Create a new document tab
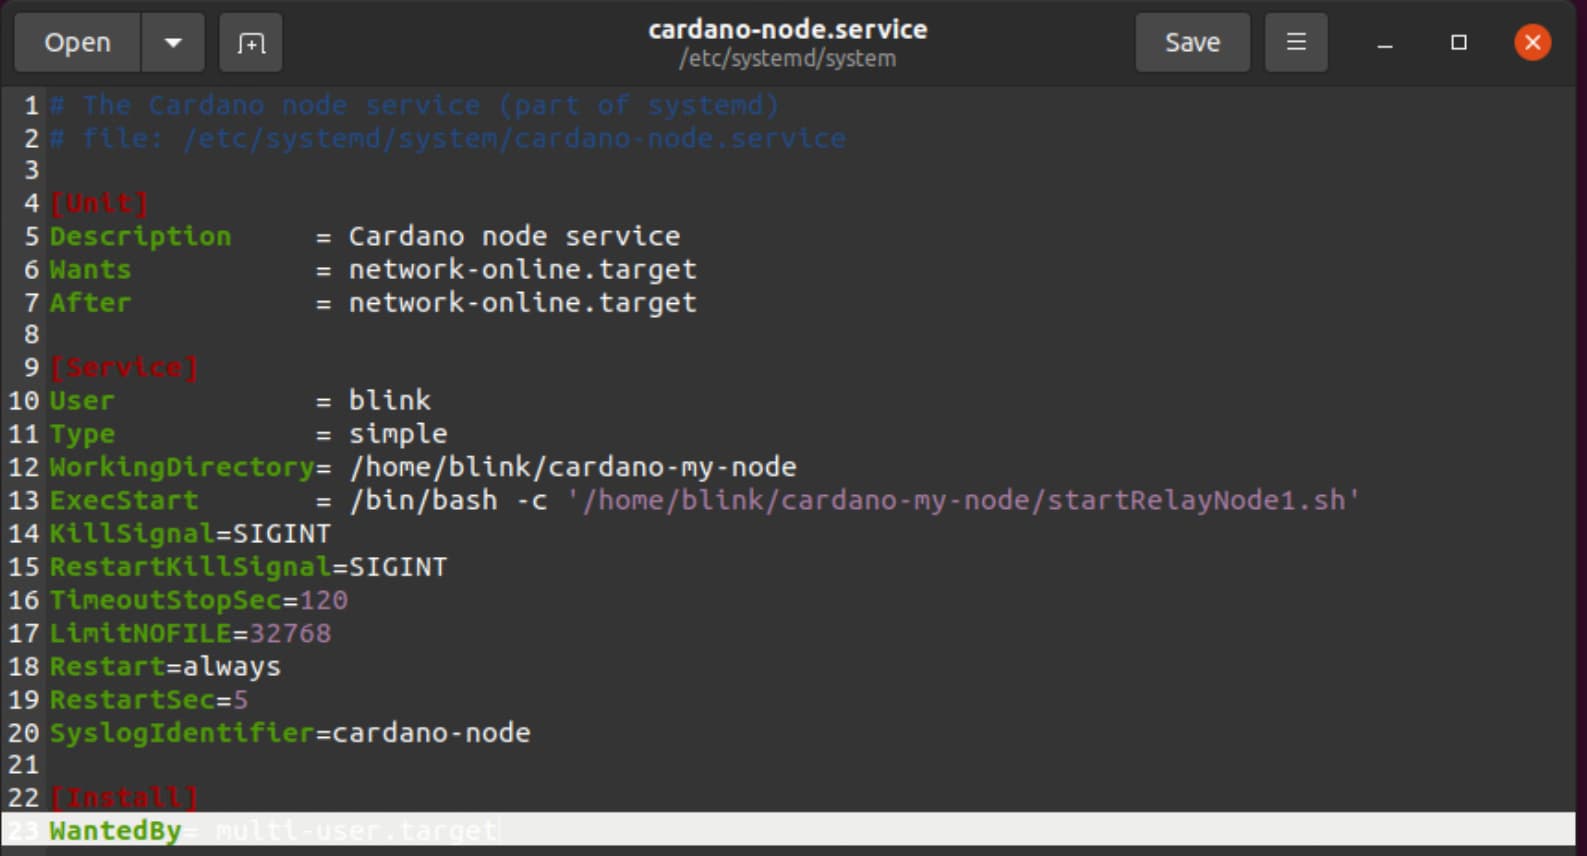The width and height of the screenshot is (1587, 856). coord(251,43)
